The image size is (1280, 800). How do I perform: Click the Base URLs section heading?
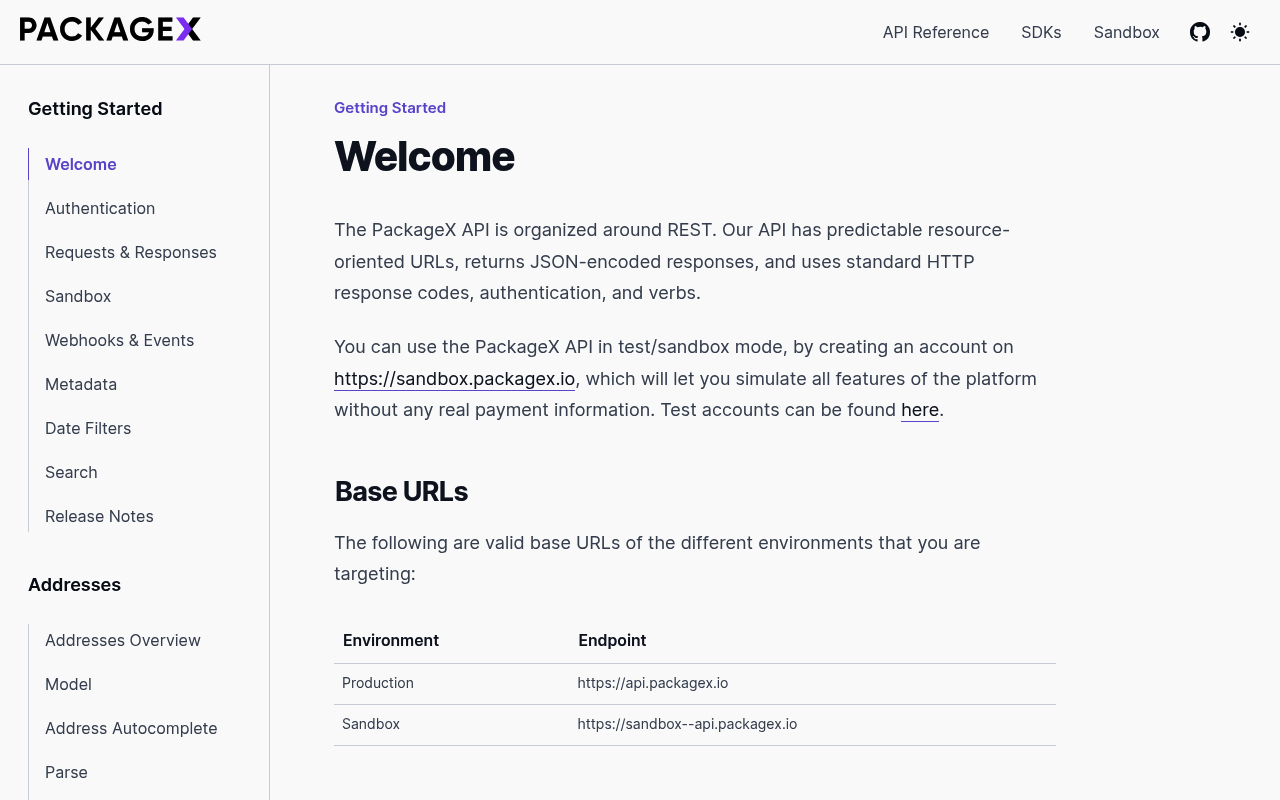tap(401, 492)
